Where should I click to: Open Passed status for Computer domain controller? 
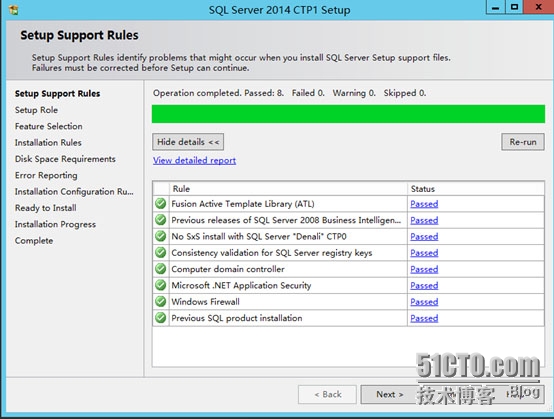[424, 269]
